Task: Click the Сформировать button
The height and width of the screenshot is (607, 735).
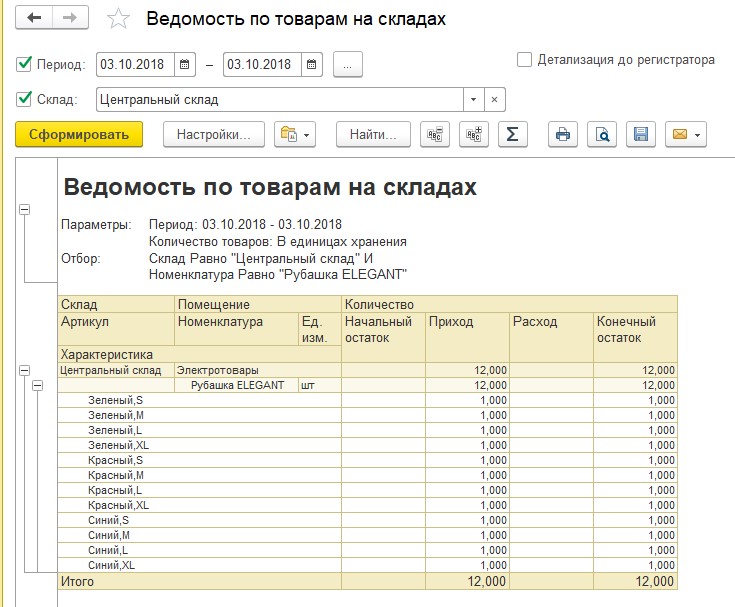Action: click(79, 135)
